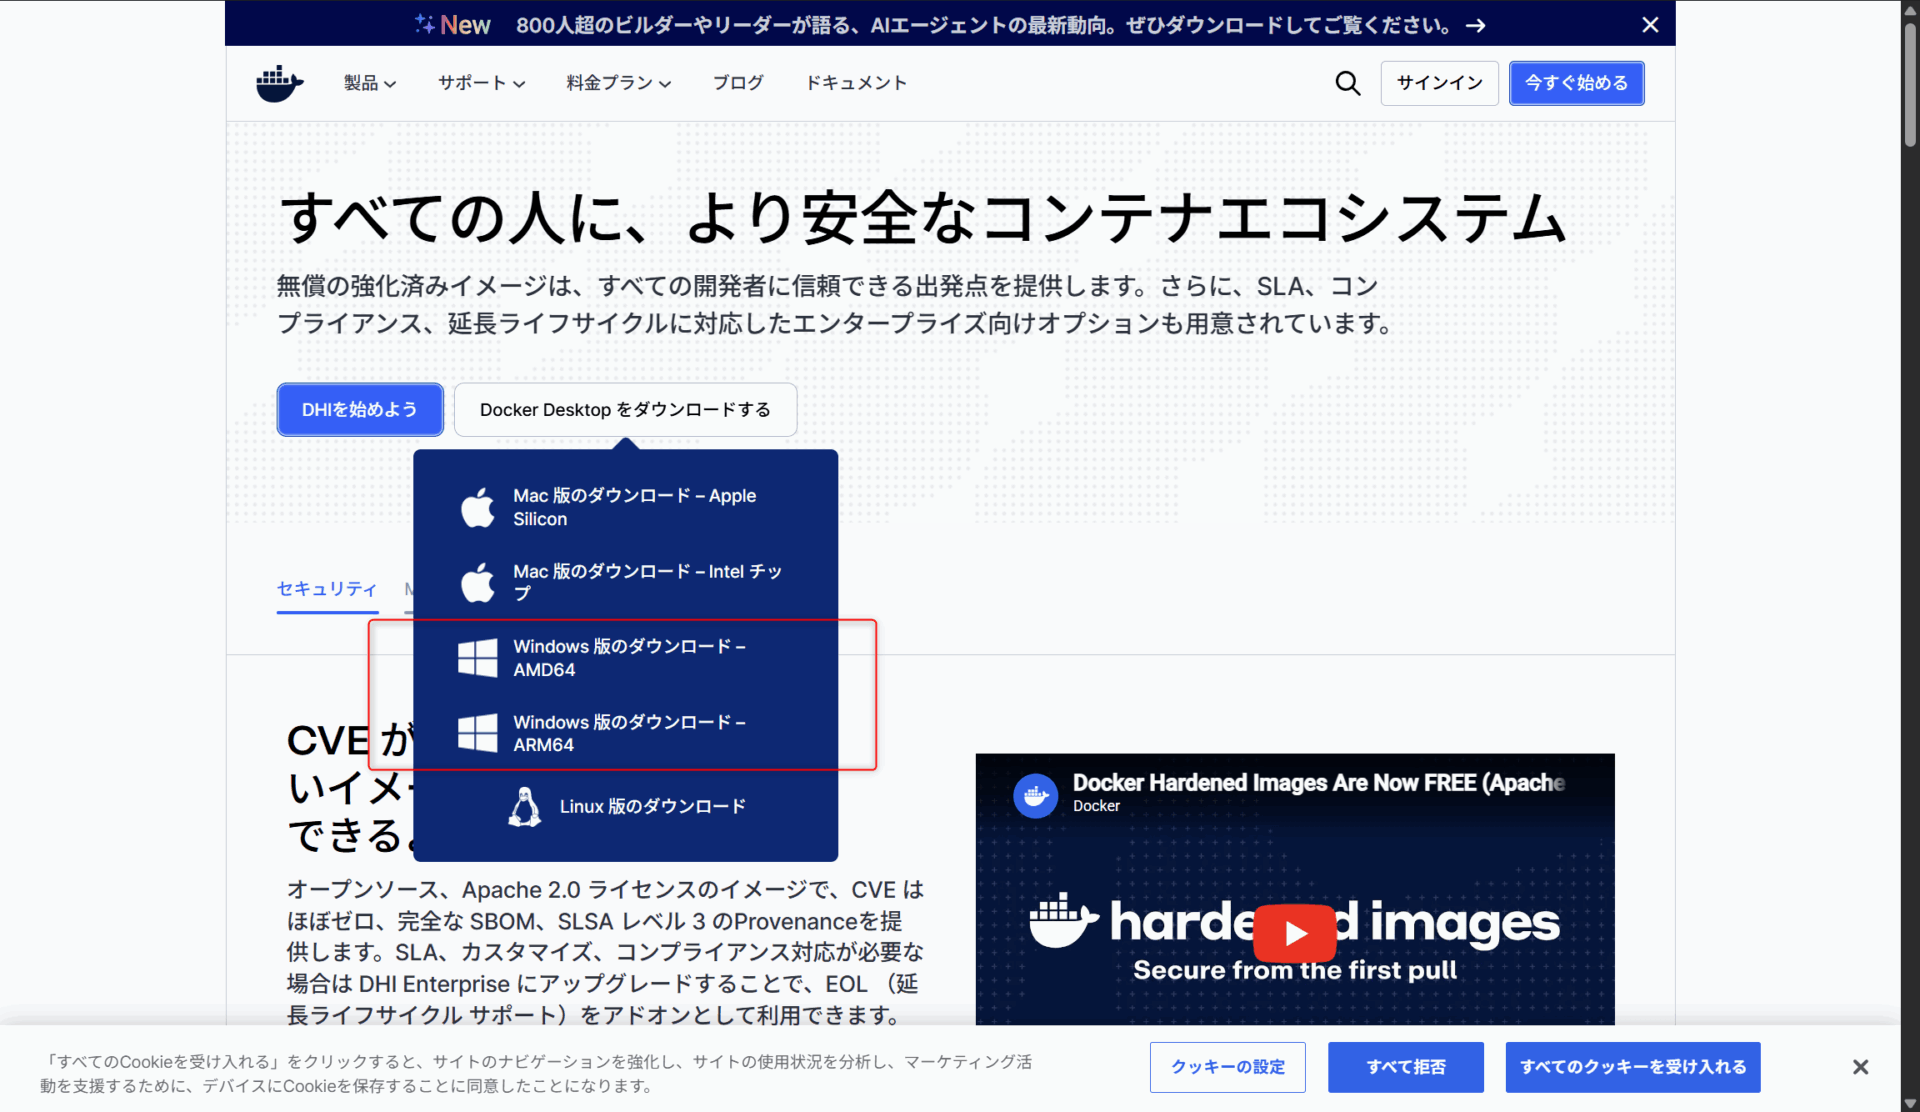This screenshot has width=1920, height=1112.
Task: Click クッキーの設定 button
Action: [1227, 1067]
